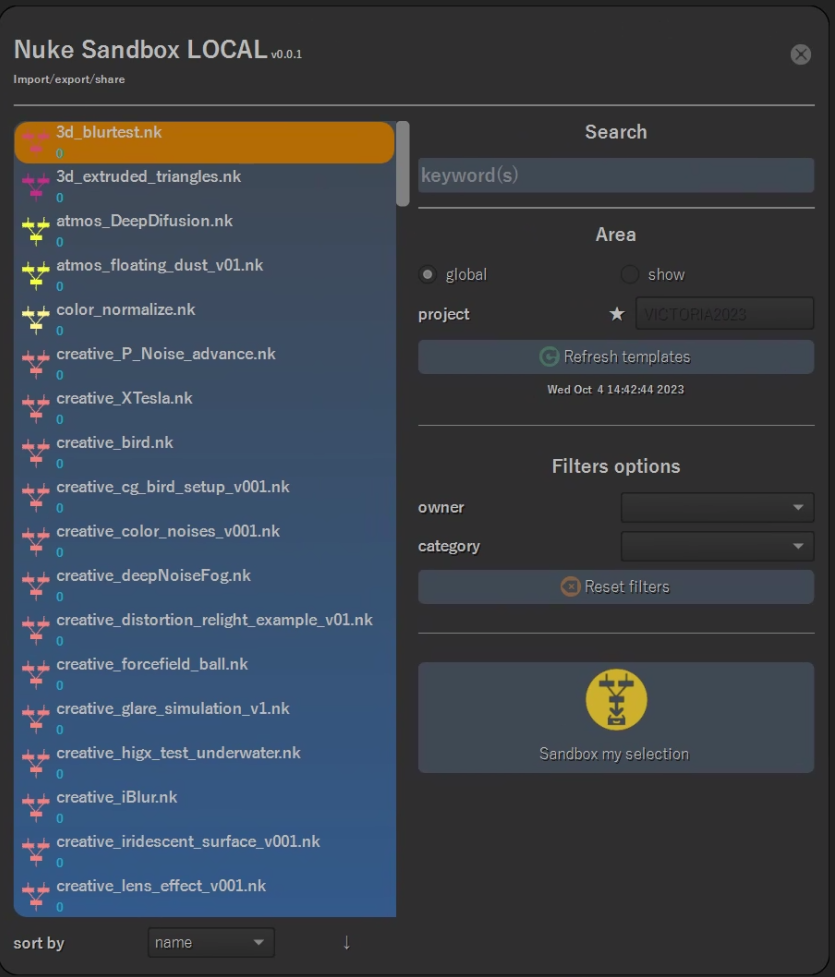Screen dimensions: 835x977
Task: Click the pink node icon beside creative_XTesla.nk
Action: coord(35,407)
